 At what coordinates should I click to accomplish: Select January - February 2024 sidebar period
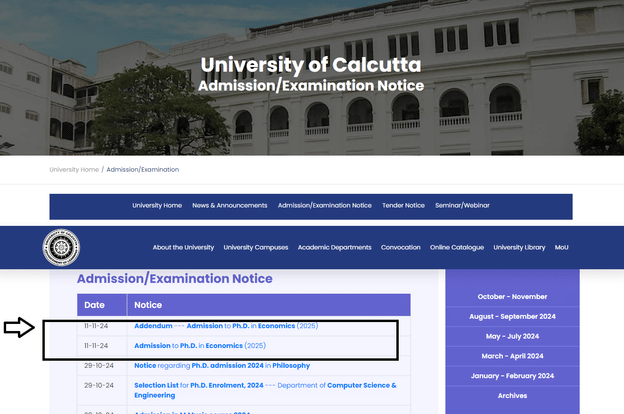click(512, 376)
